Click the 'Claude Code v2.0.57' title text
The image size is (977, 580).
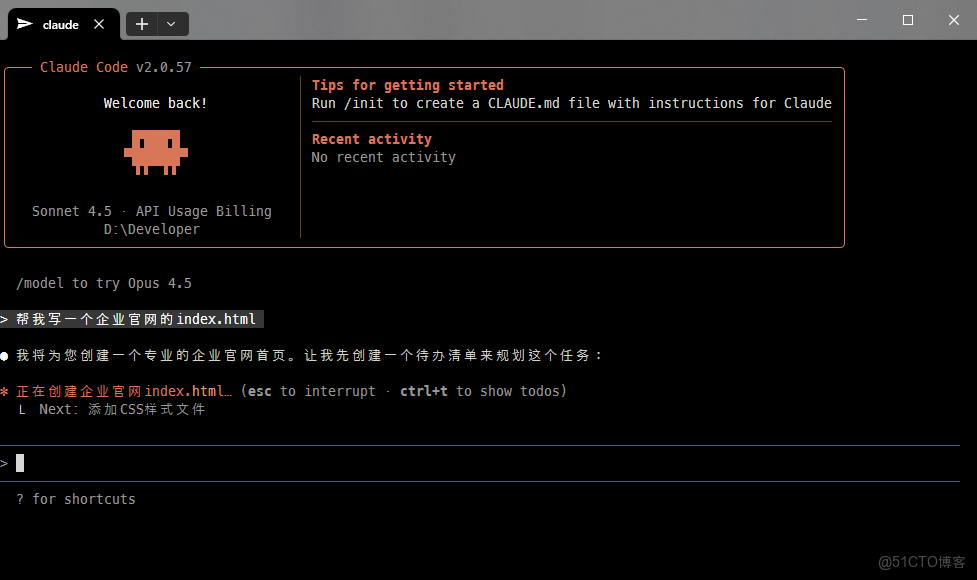point(116,67)
